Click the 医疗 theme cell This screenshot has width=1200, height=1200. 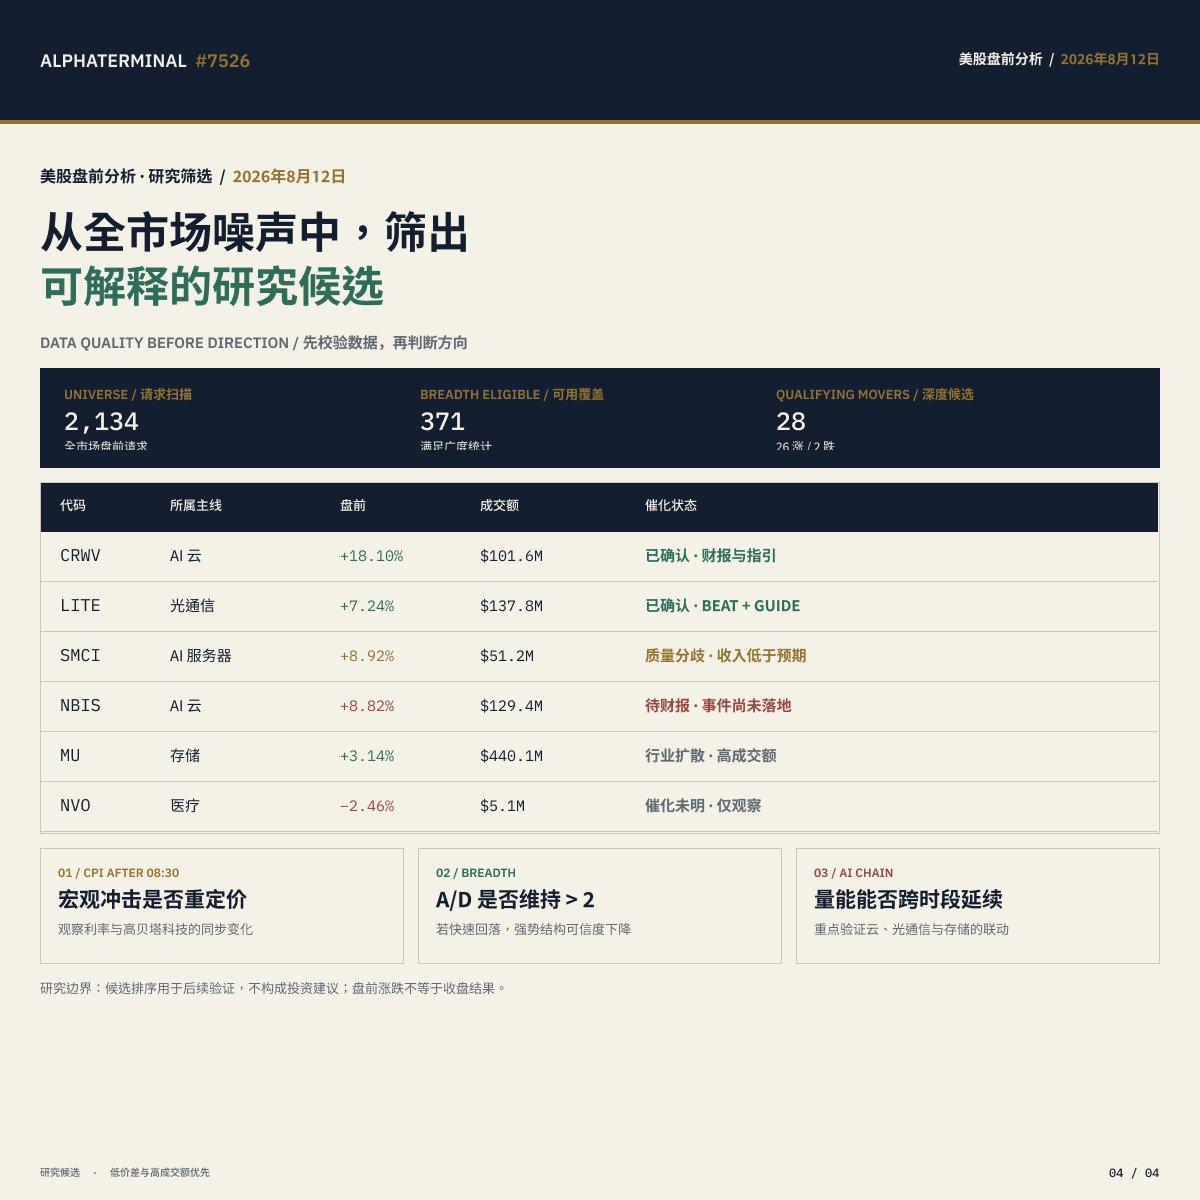pos(185,806)
